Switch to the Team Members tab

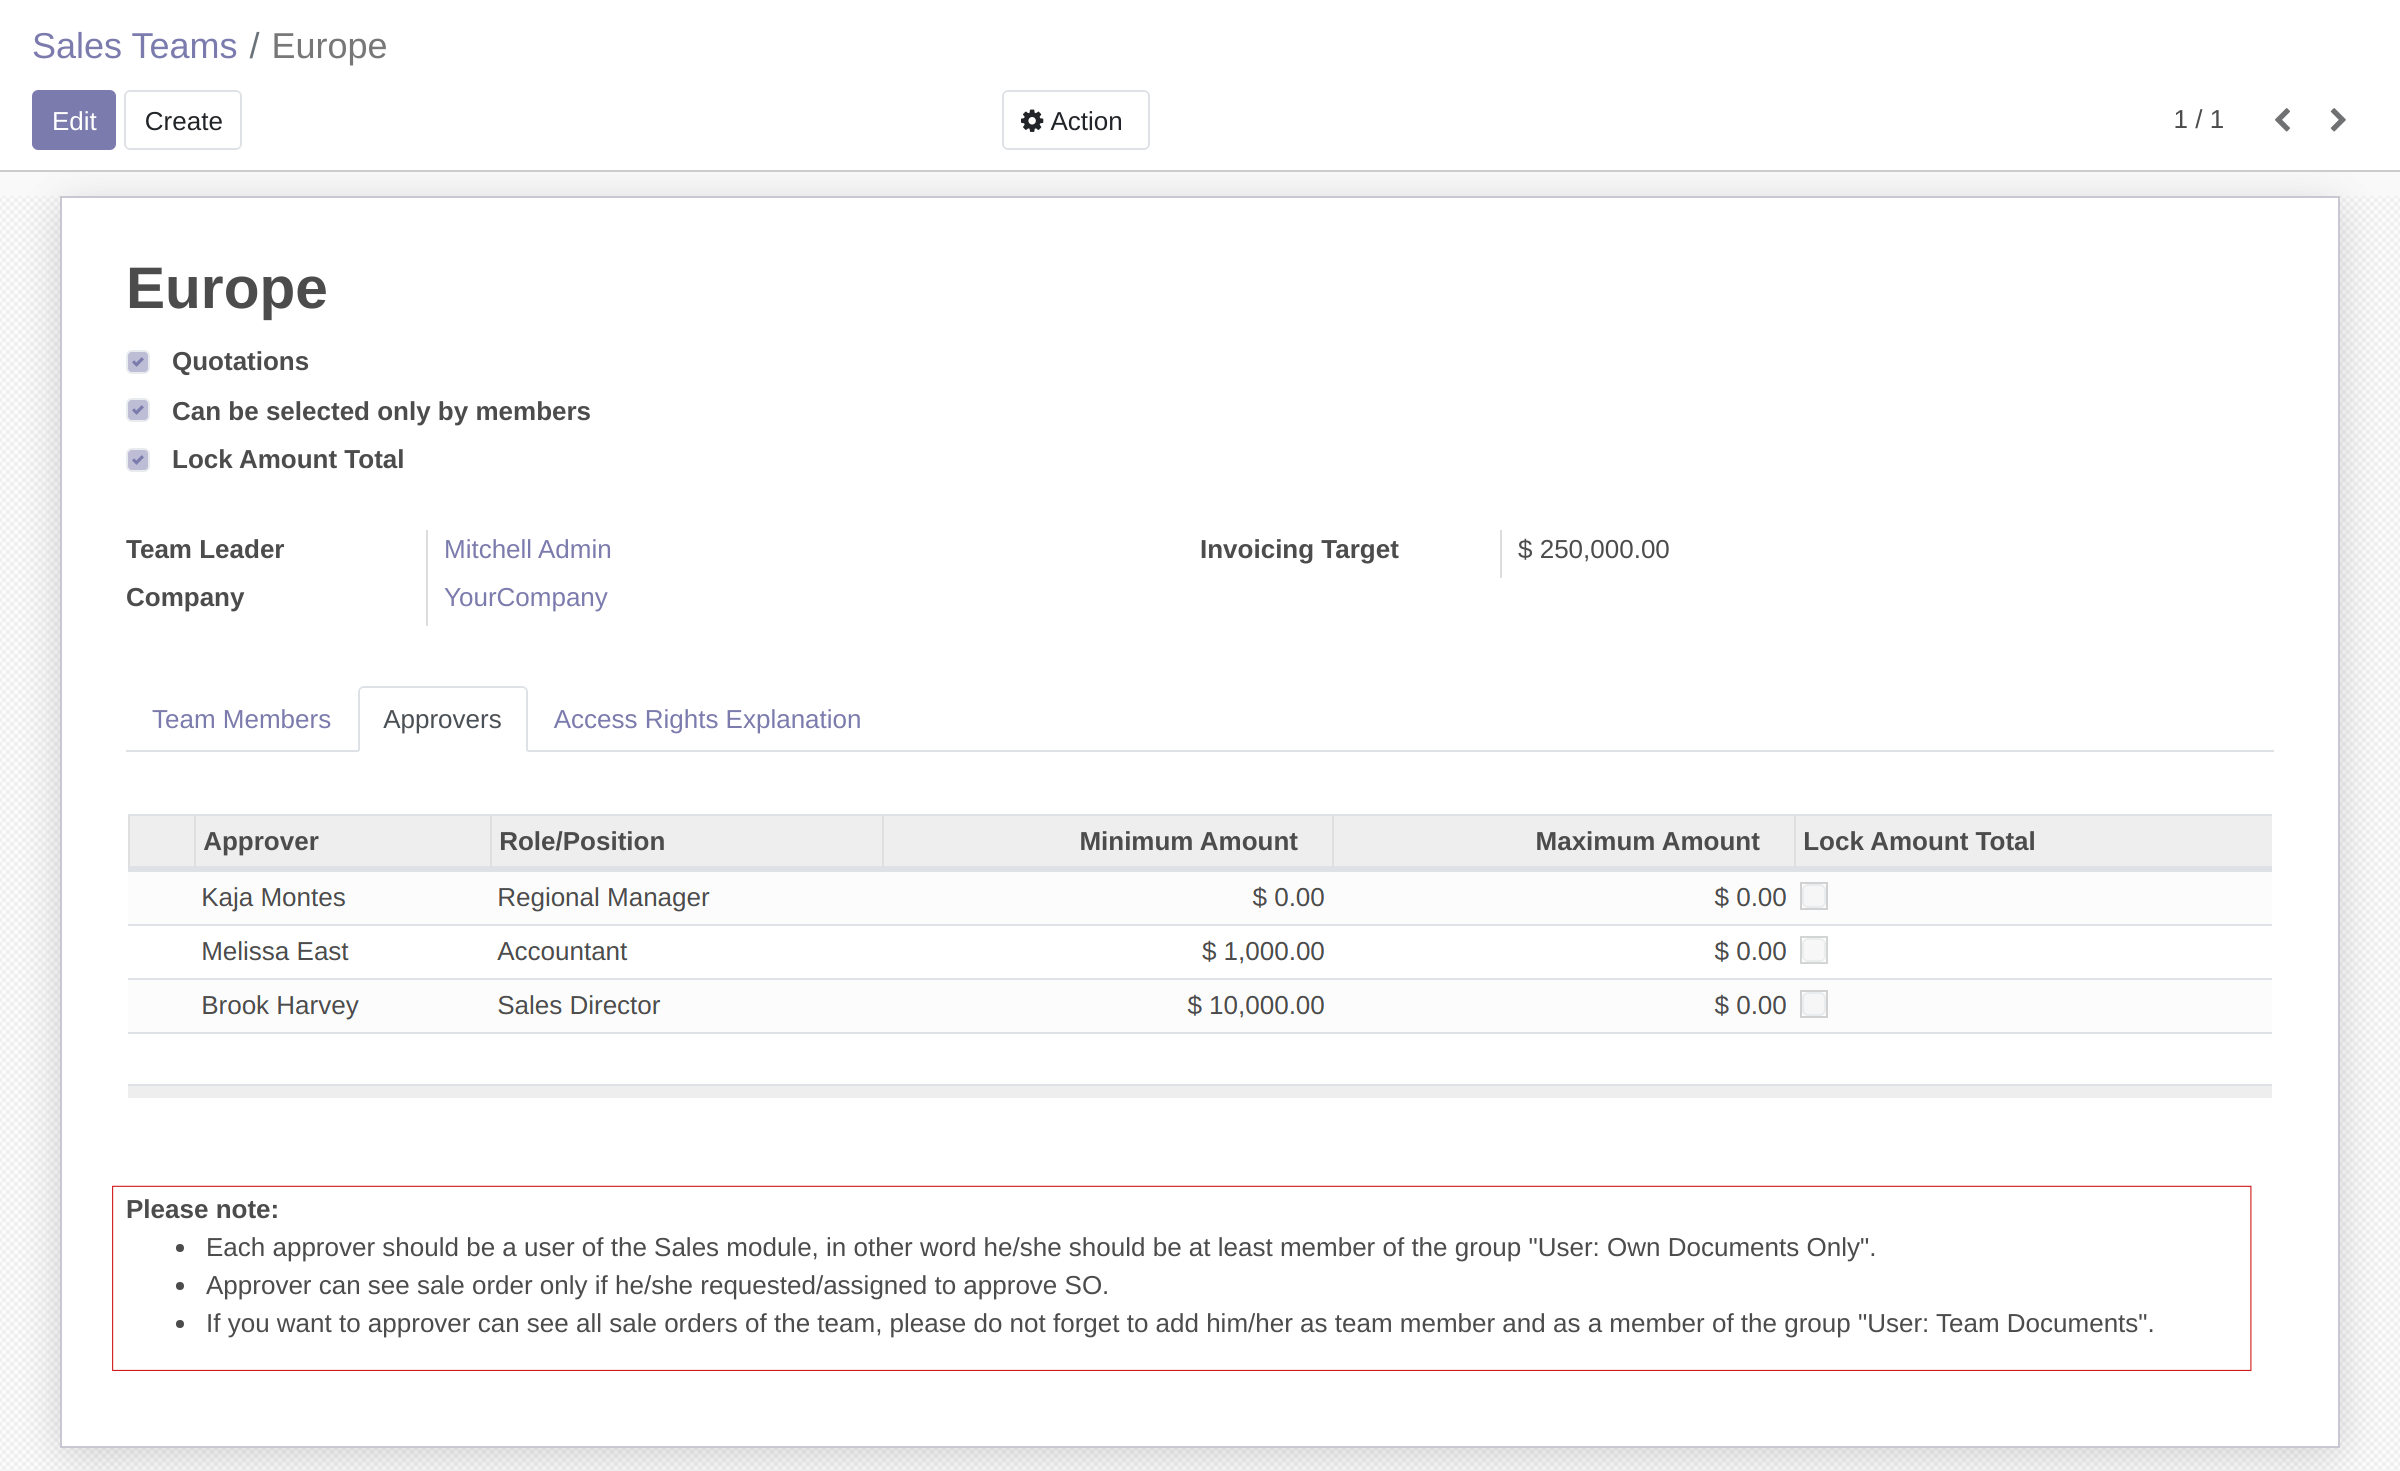(241, 719)
